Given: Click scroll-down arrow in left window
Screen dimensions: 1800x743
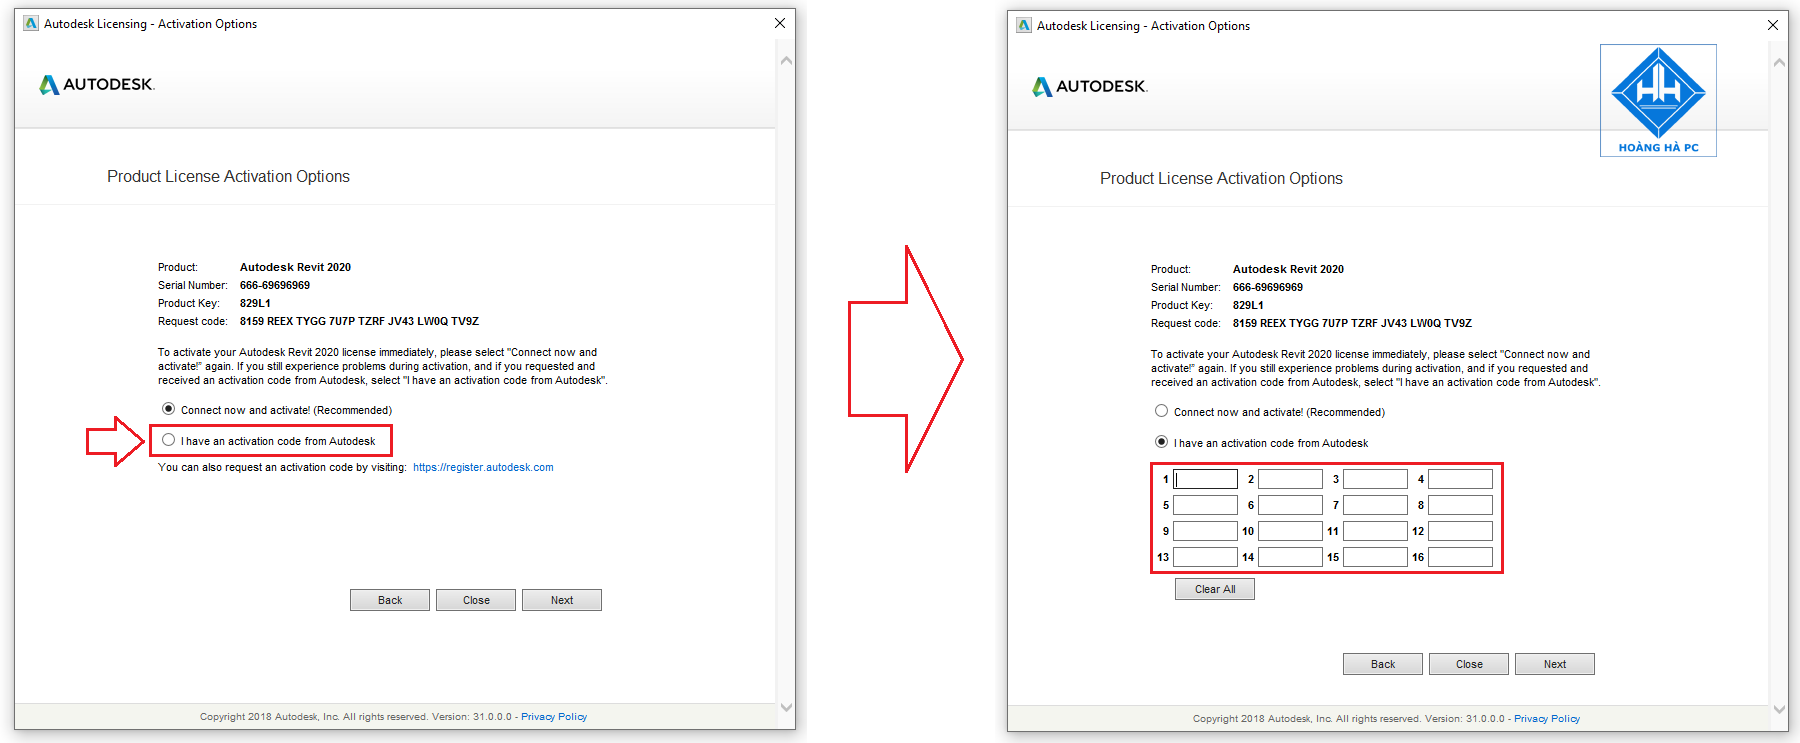Looking at the screenshot, I should point(786,707).
